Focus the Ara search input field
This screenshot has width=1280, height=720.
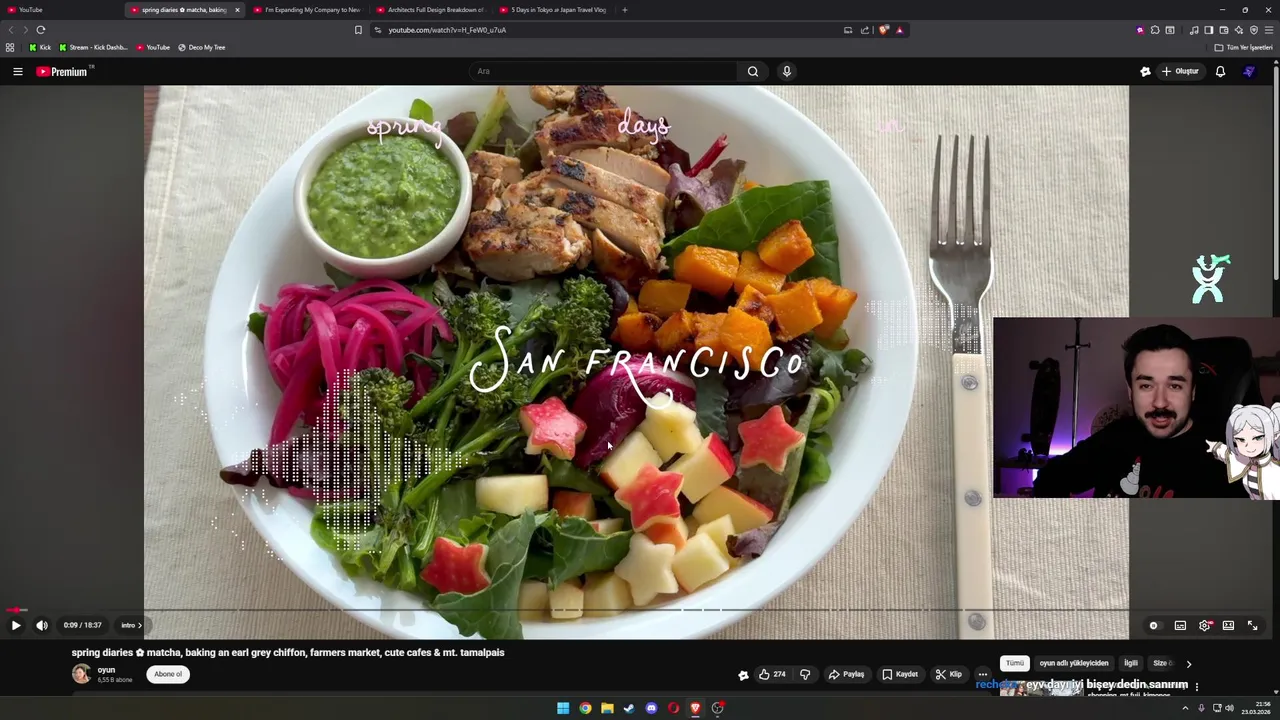click(x=604, y=71)
